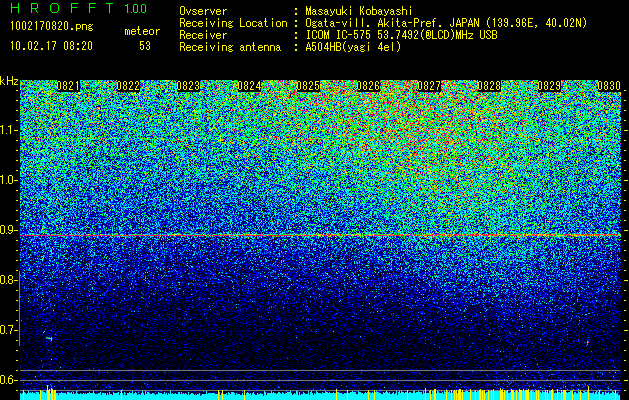Click the Receiver ICOM IC-575 text
The width and height of the screenshot is (629, 400).
click(401, 35)
